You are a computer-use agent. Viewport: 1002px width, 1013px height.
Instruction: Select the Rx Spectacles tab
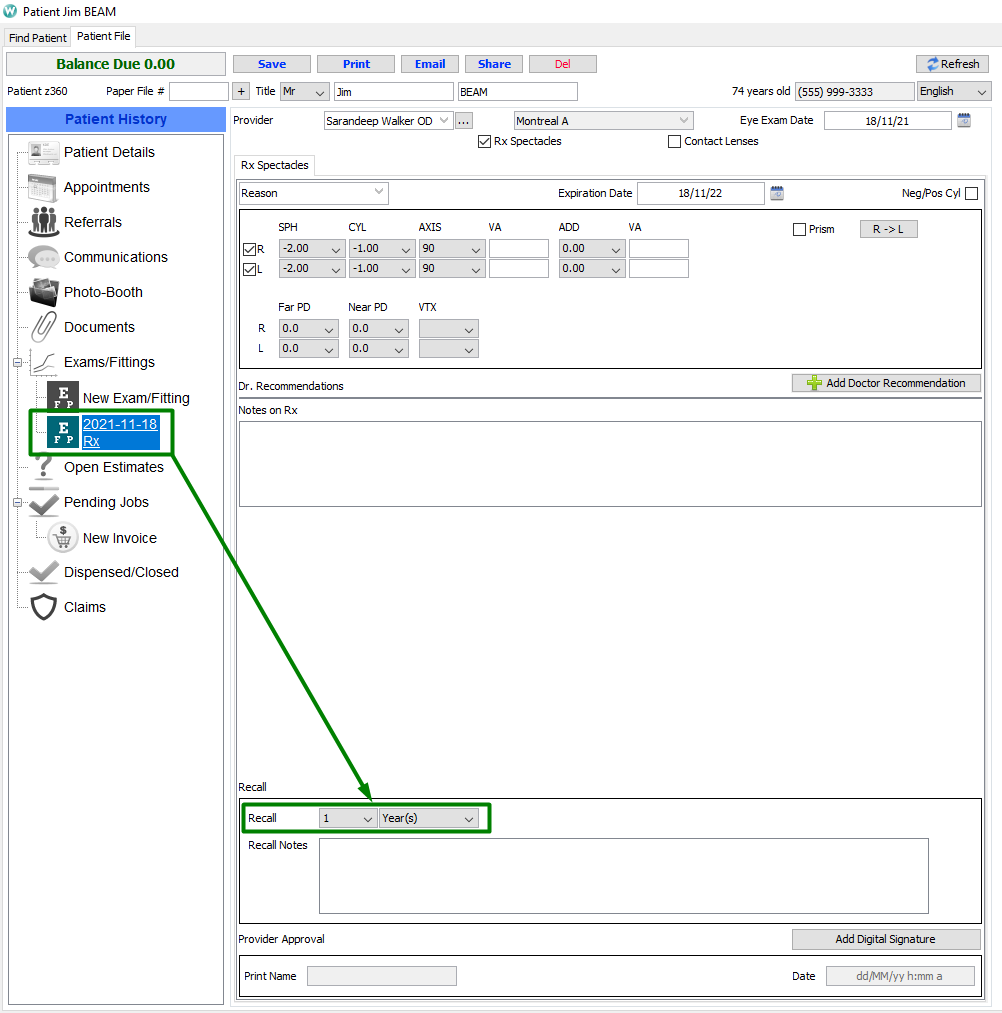coord(275,165)
